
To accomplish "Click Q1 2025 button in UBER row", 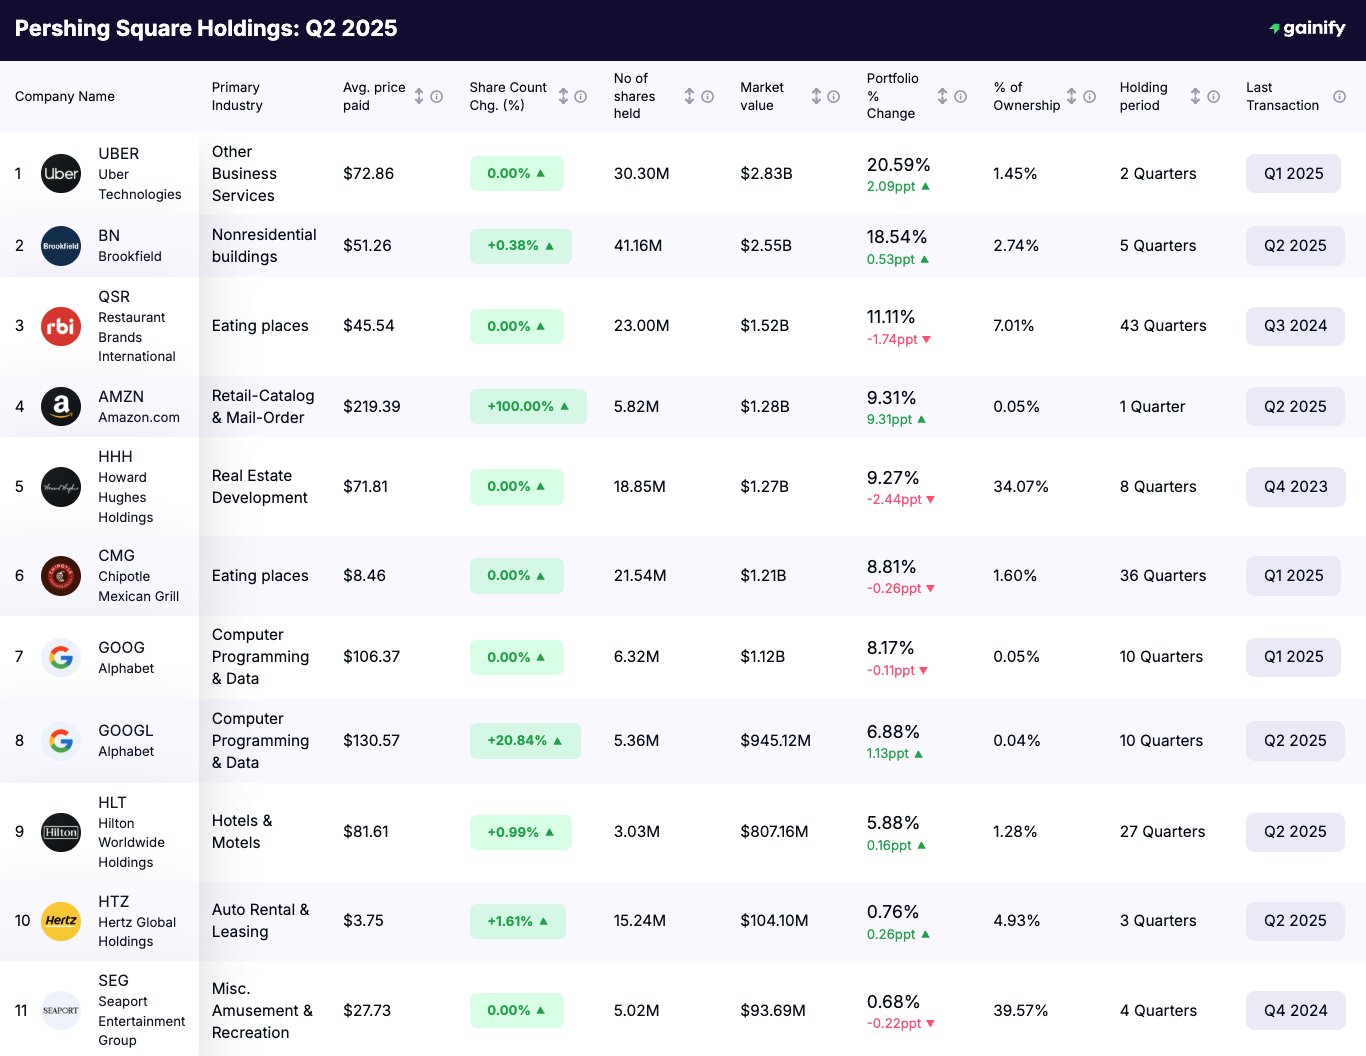I will (x=1293, y=174).
